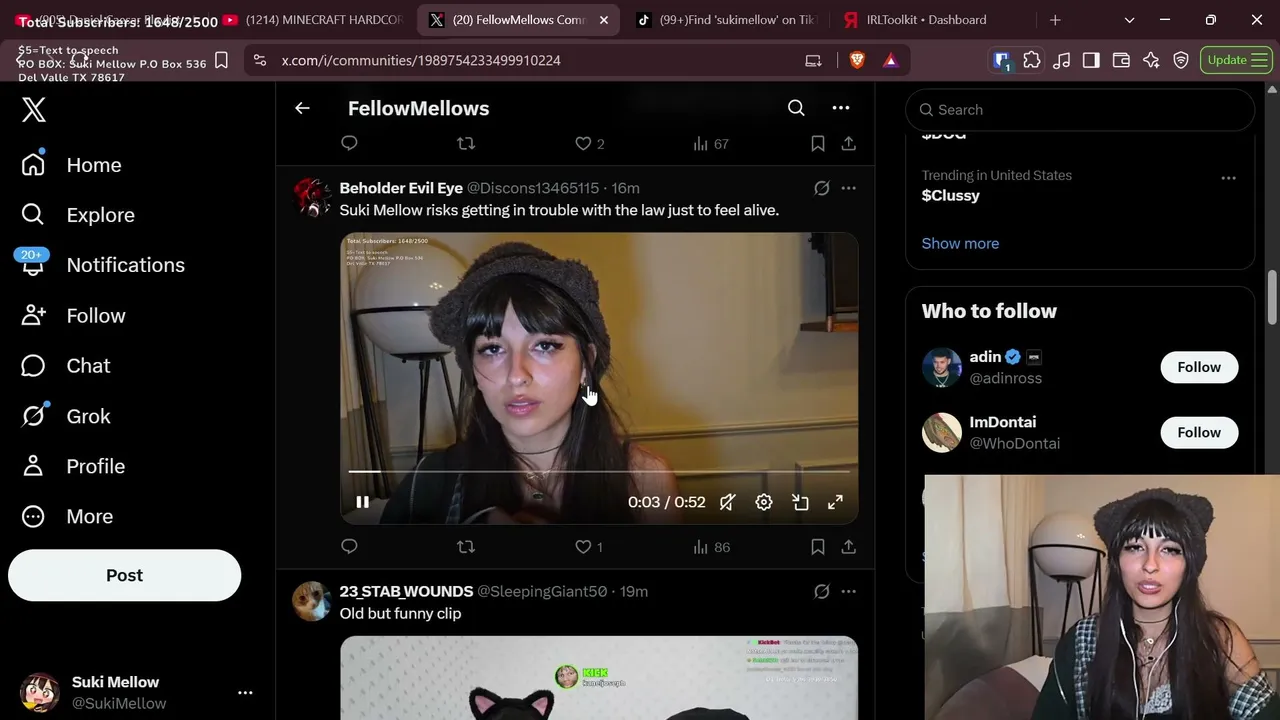Open a new browser tab

[1055, 20]
